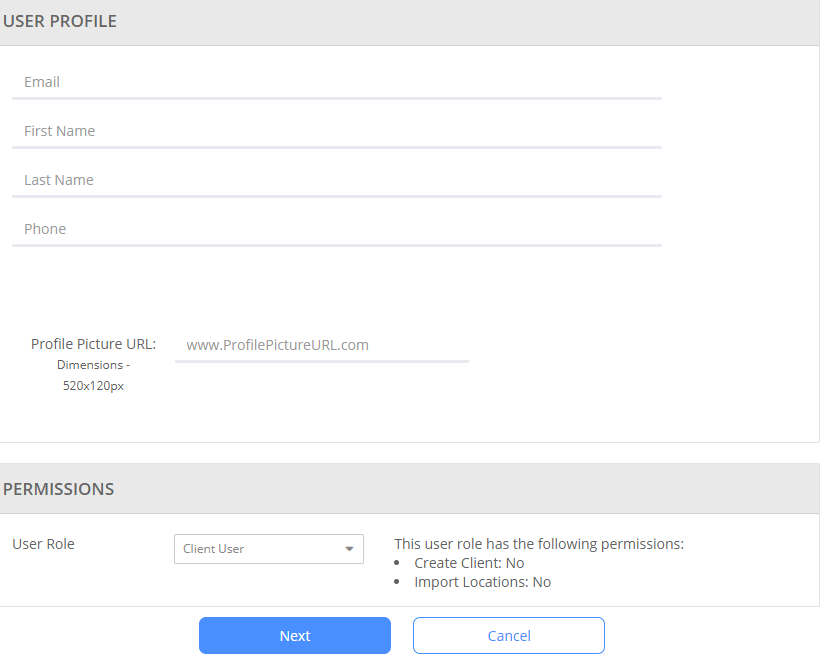Click the dropdown arrow beside Client User

(x=349, y=549)
